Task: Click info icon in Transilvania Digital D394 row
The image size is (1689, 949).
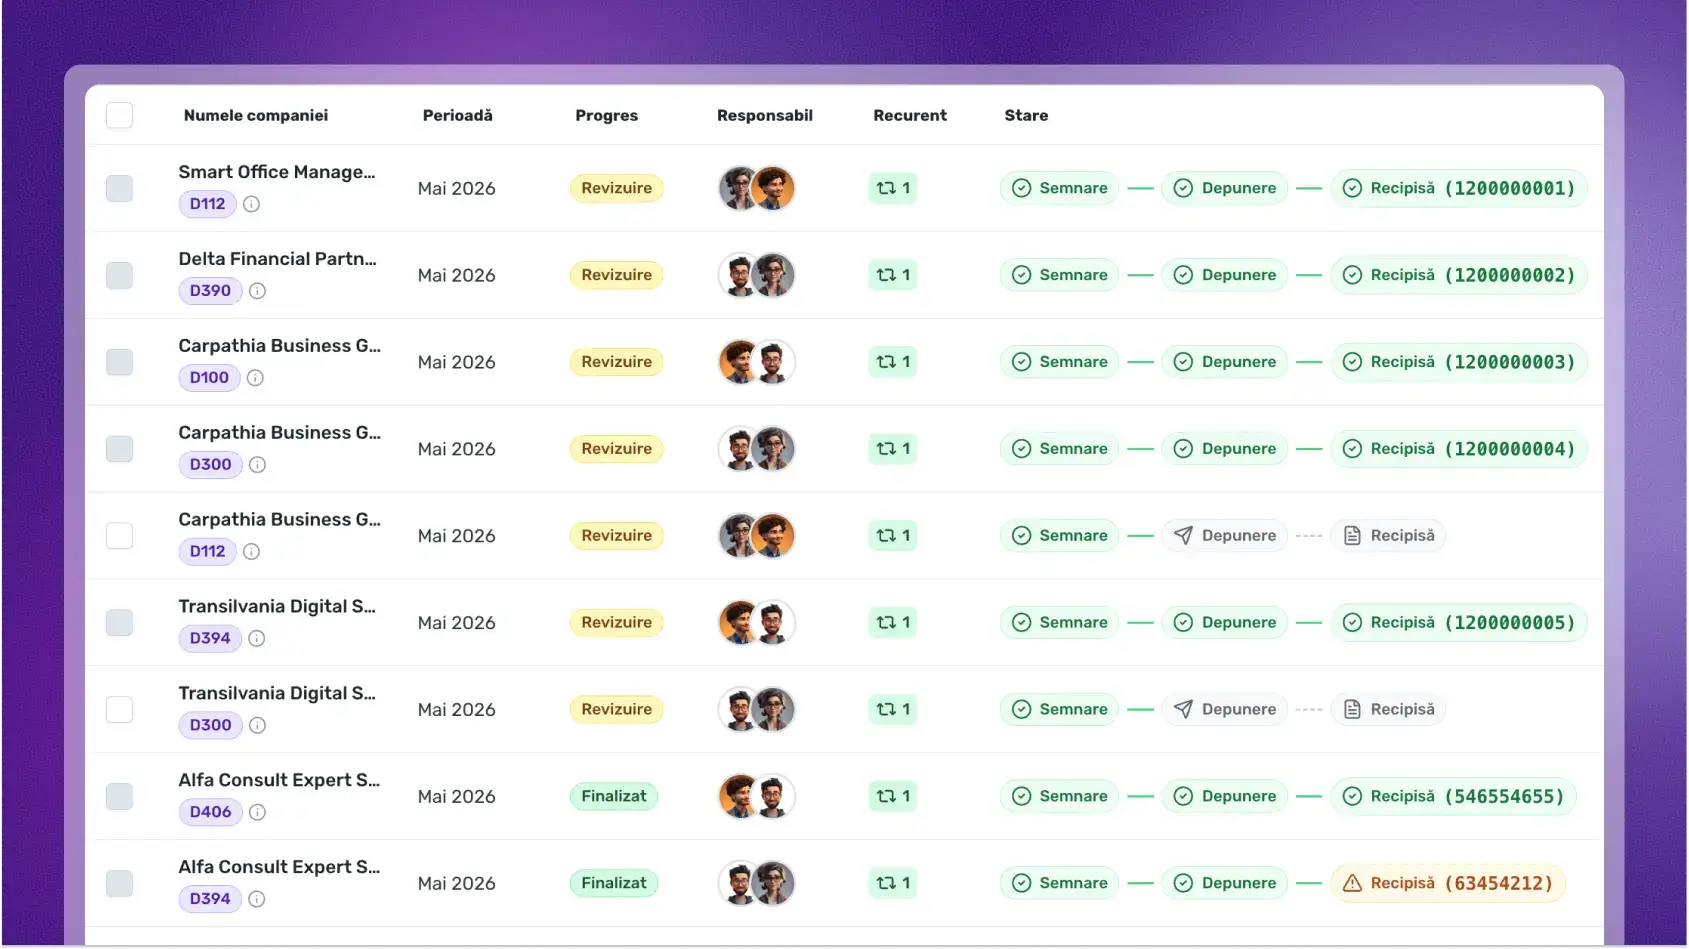Action: pyautogui.click(x=256, y=638)
